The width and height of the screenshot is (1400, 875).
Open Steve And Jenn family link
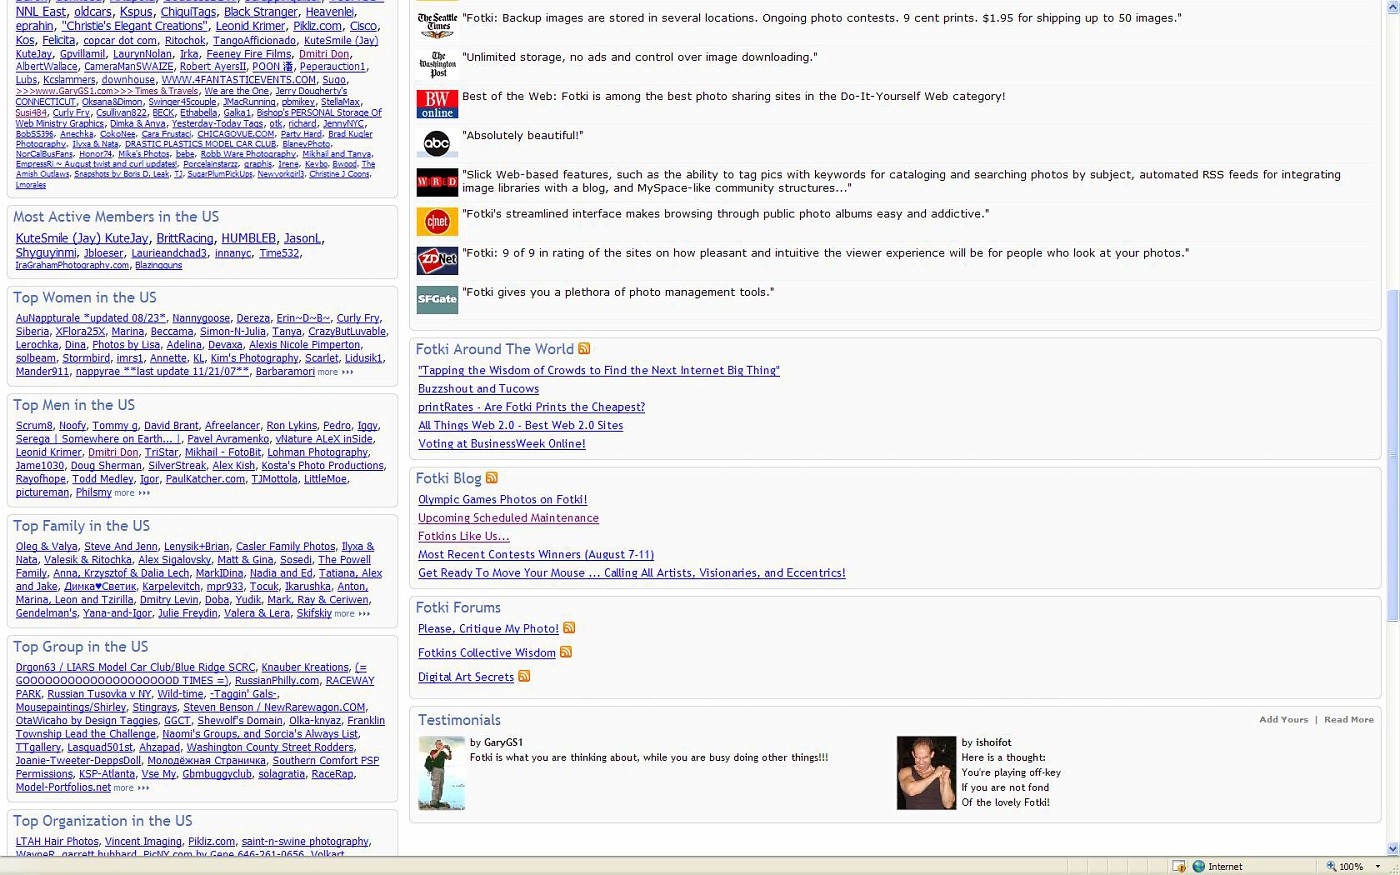click(x=120, y=547)
